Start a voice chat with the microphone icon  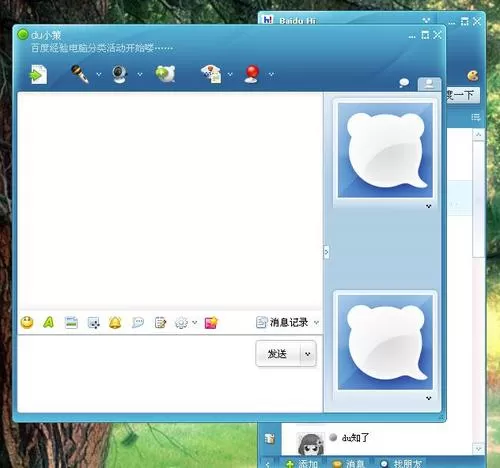pyautogui.click(x=80, y=74)
